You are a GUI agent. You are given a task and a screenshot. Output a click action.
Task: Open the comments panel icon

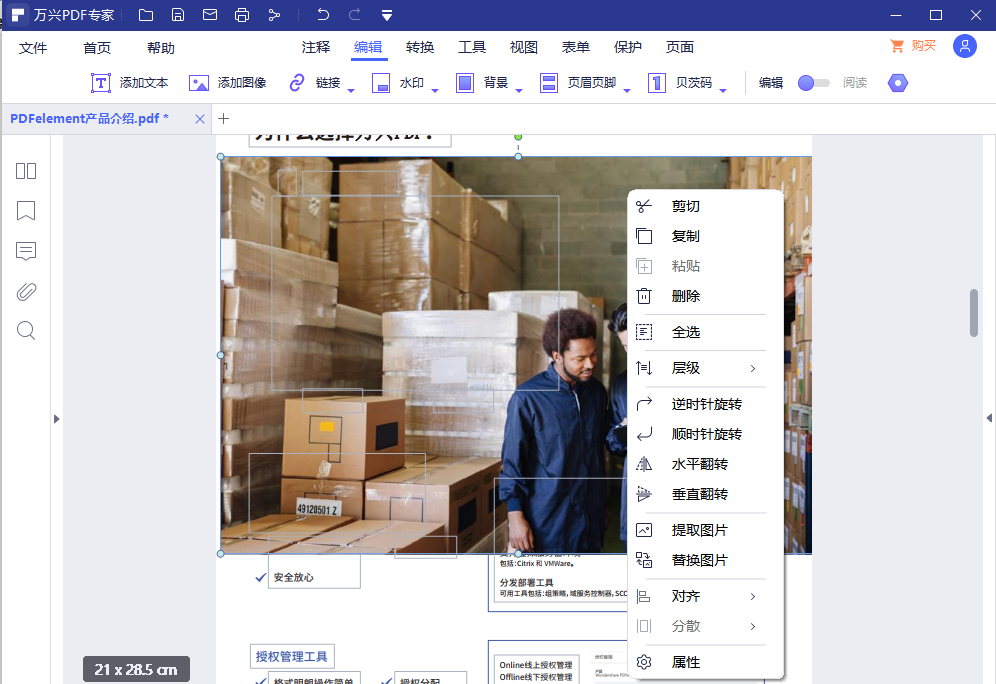click(x=25, y=251)
